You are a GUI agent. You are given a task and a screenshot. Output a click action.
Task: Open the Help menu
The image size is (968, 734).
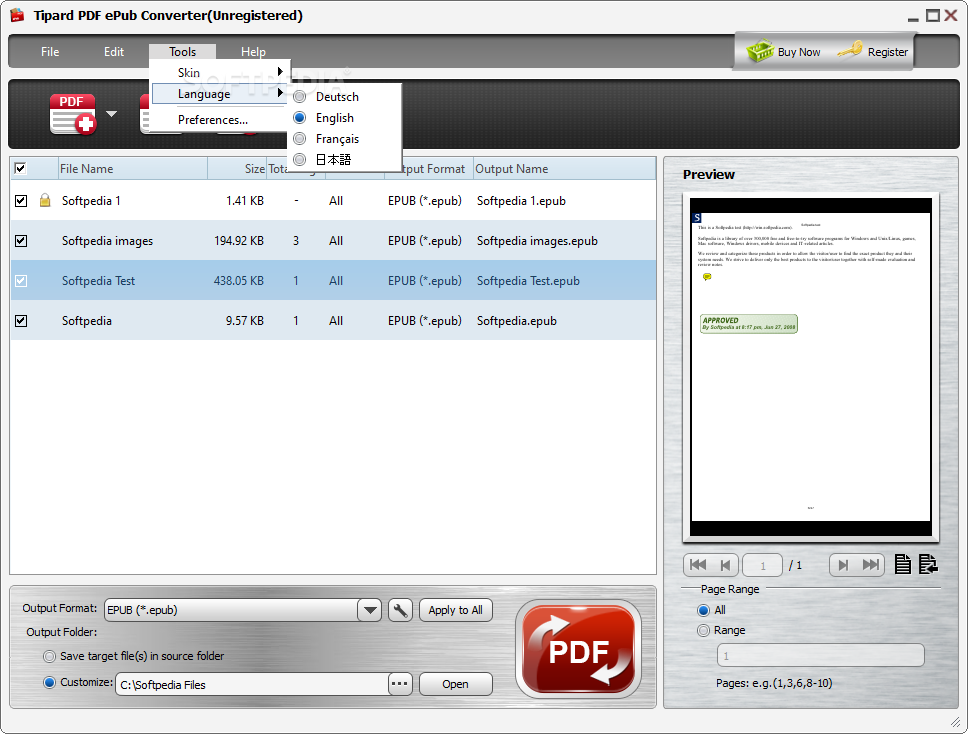click(253, 52)
